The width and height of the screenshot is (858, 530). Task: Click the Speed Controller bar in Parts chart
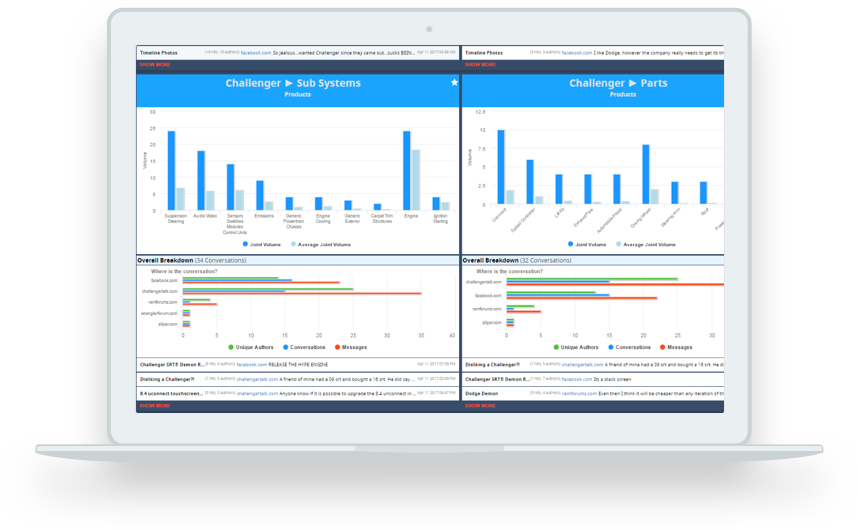[x=530, y=182]
